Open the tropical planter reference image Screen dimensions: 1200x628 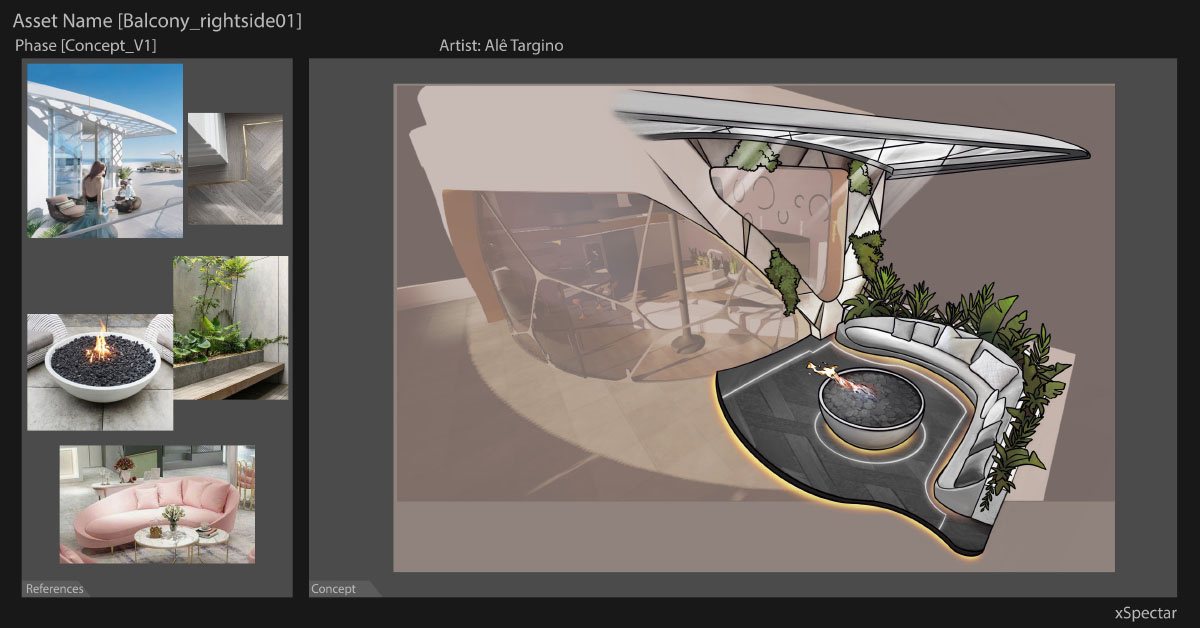tap(230, 327)
